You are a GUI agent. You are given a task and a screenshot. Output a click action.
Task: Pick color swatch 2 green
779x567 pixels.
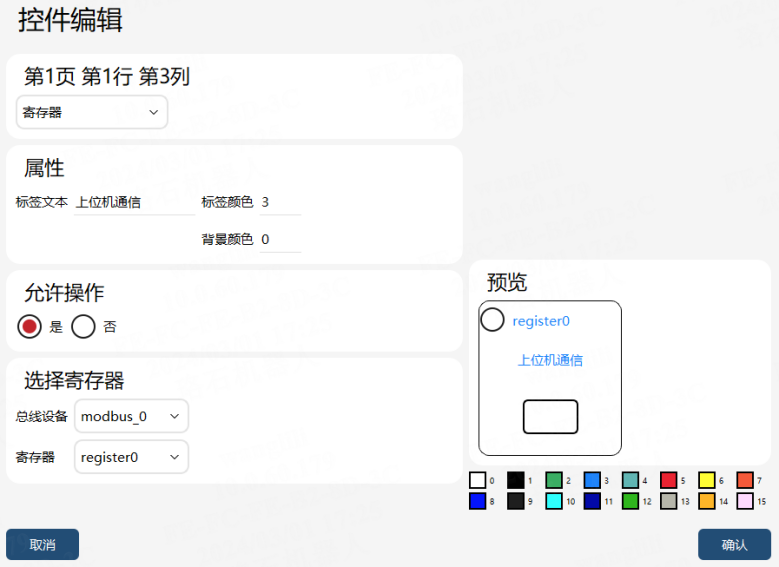tap(554, 481)
